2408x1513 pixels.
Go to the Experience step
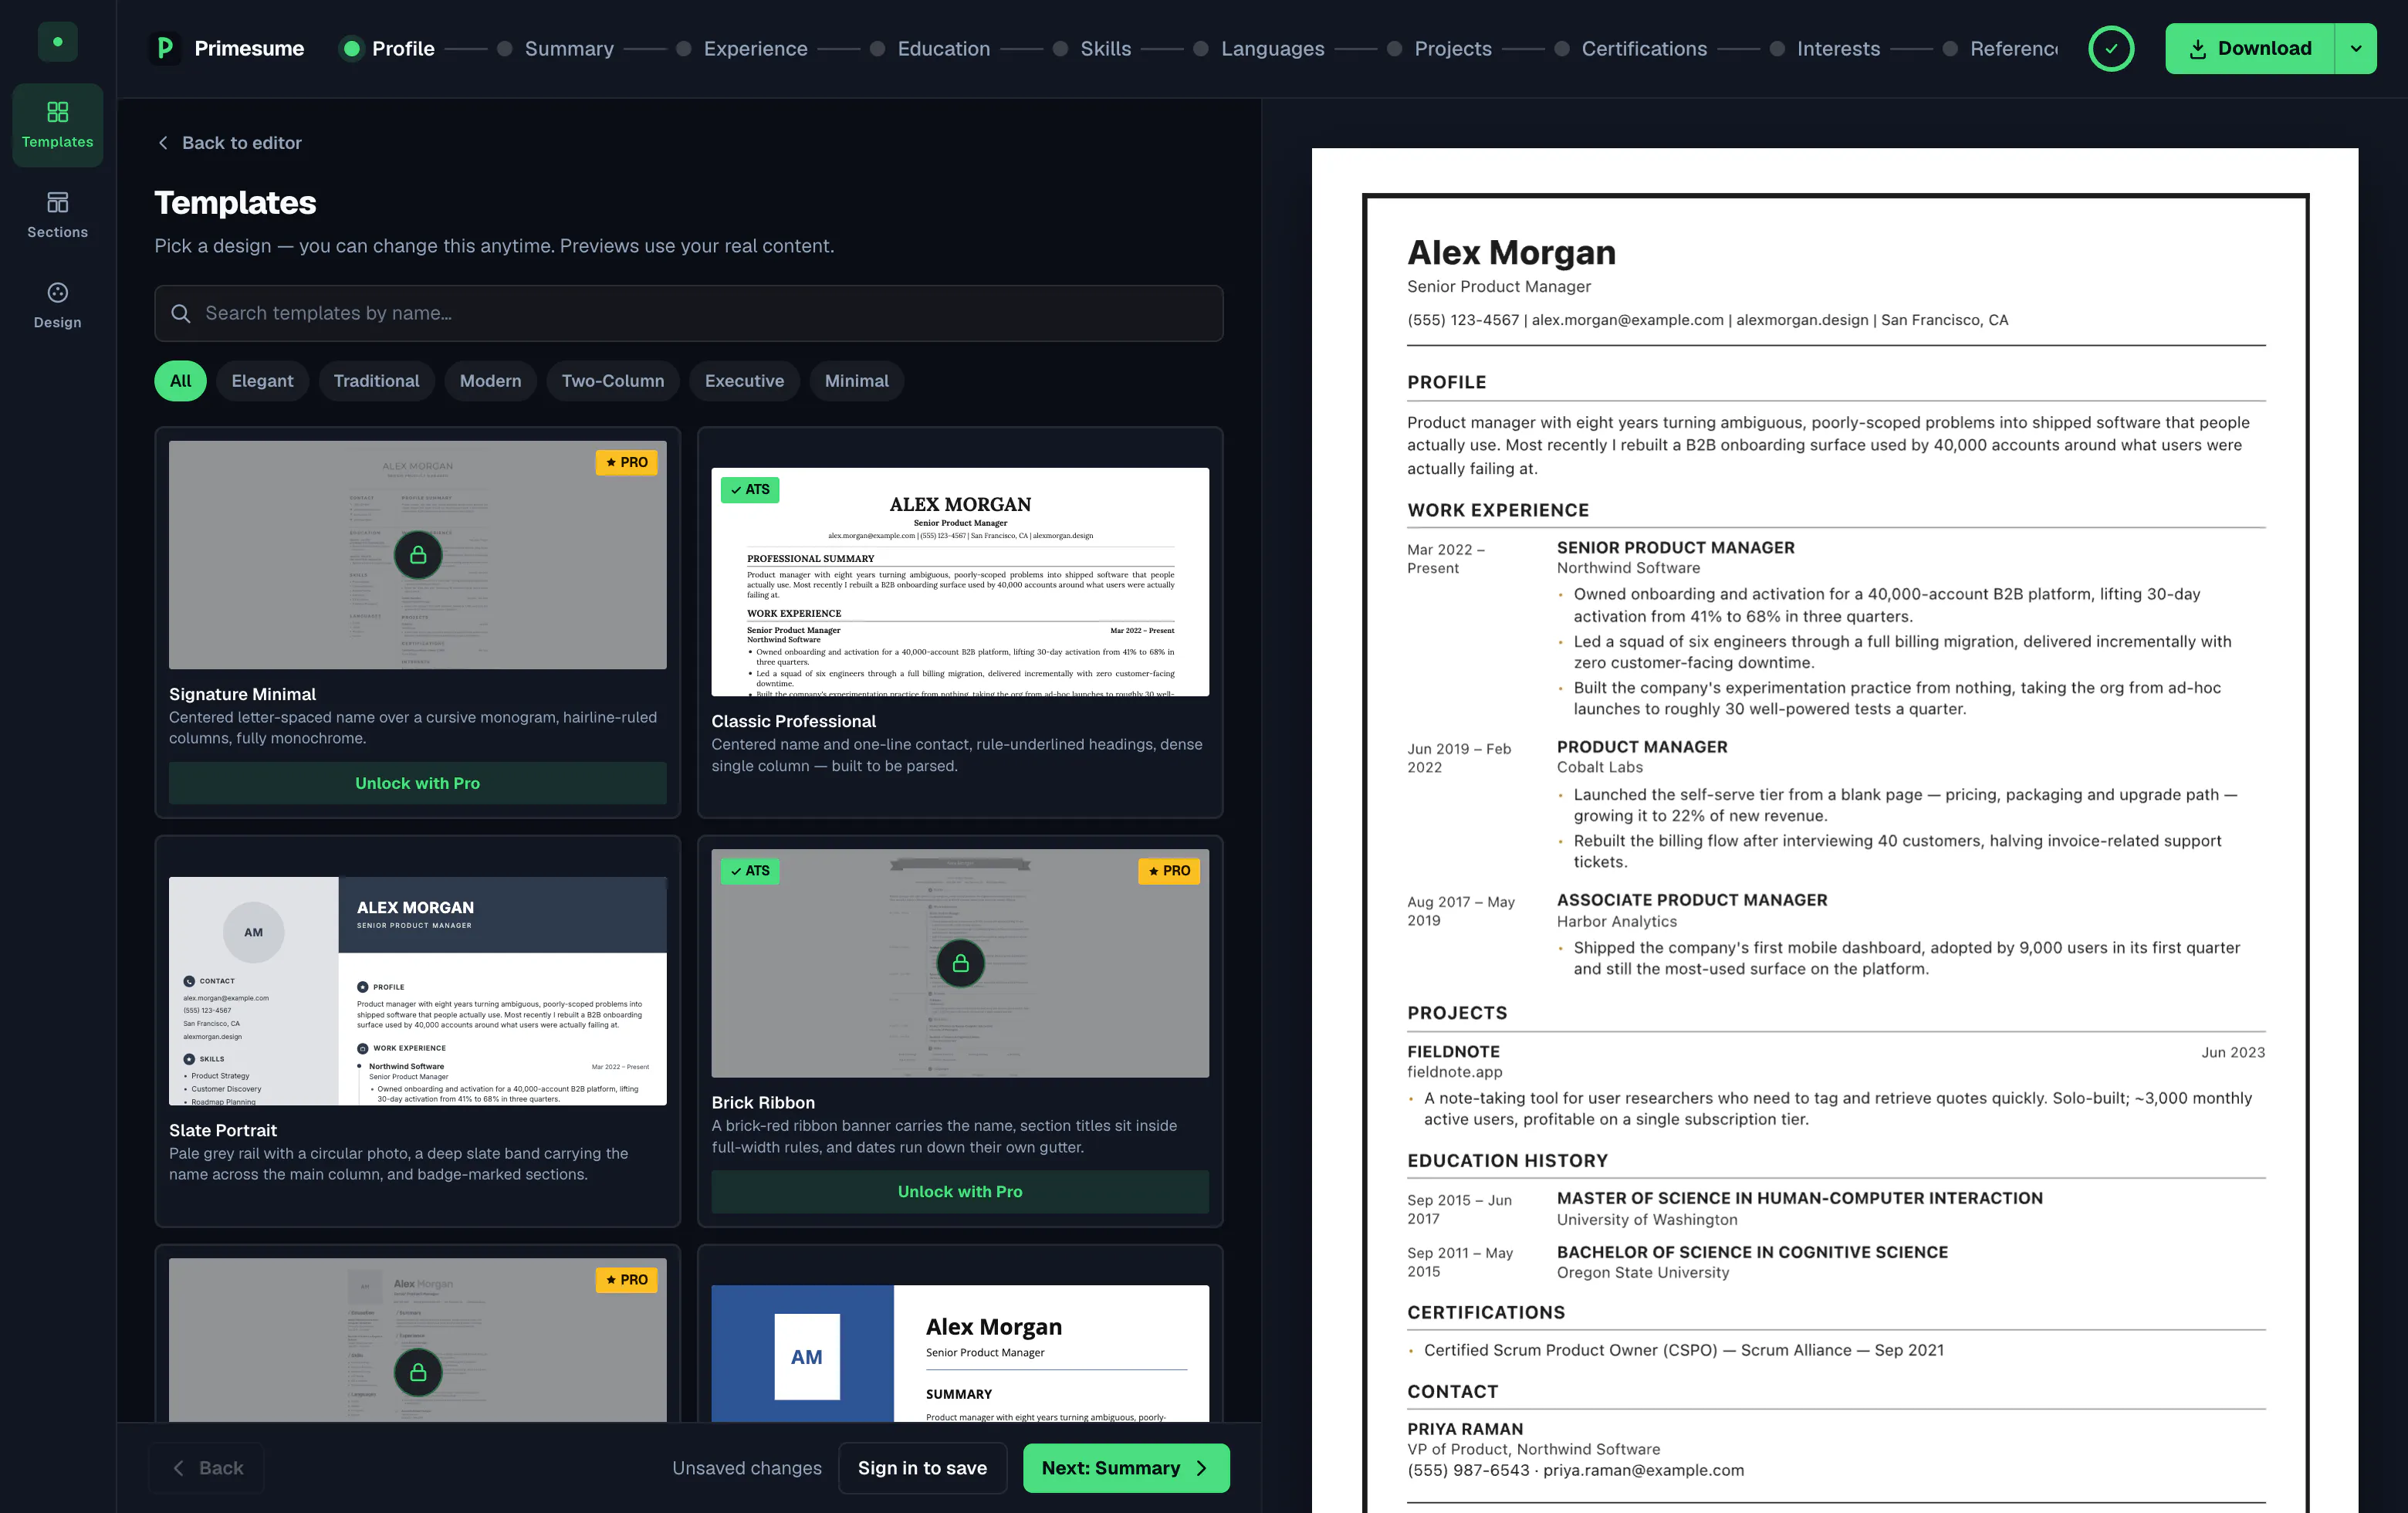click(741, 48)
